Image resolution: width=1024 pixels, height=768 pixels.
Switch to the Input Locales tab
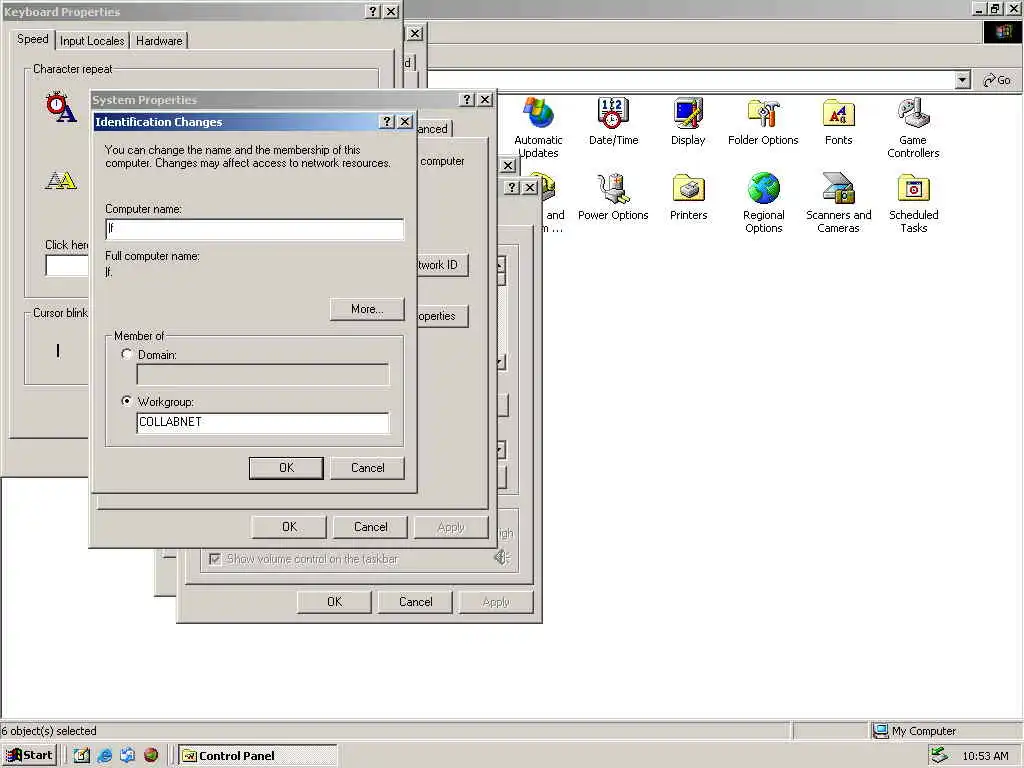(92, 40)
